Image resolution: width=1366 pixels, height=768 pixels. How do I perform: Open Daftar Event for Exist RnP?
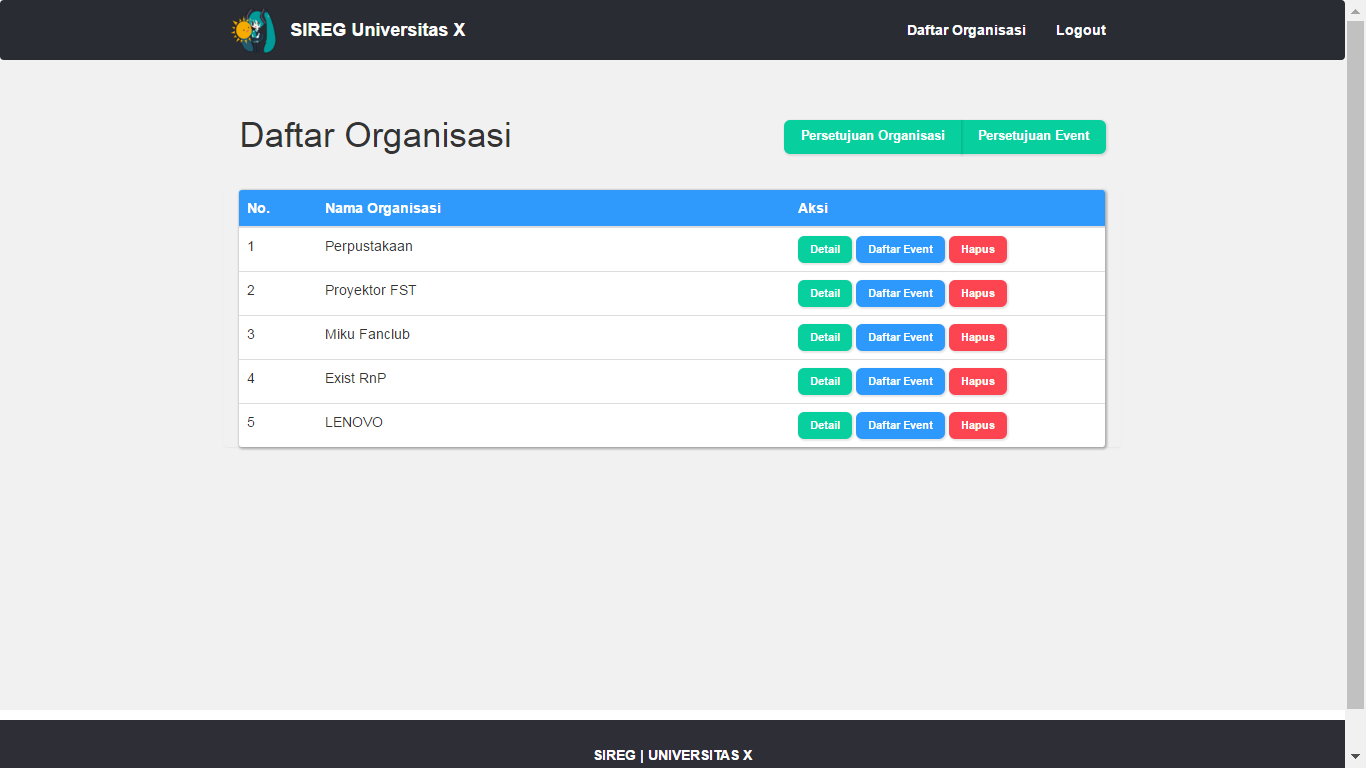tap(900, 381)
